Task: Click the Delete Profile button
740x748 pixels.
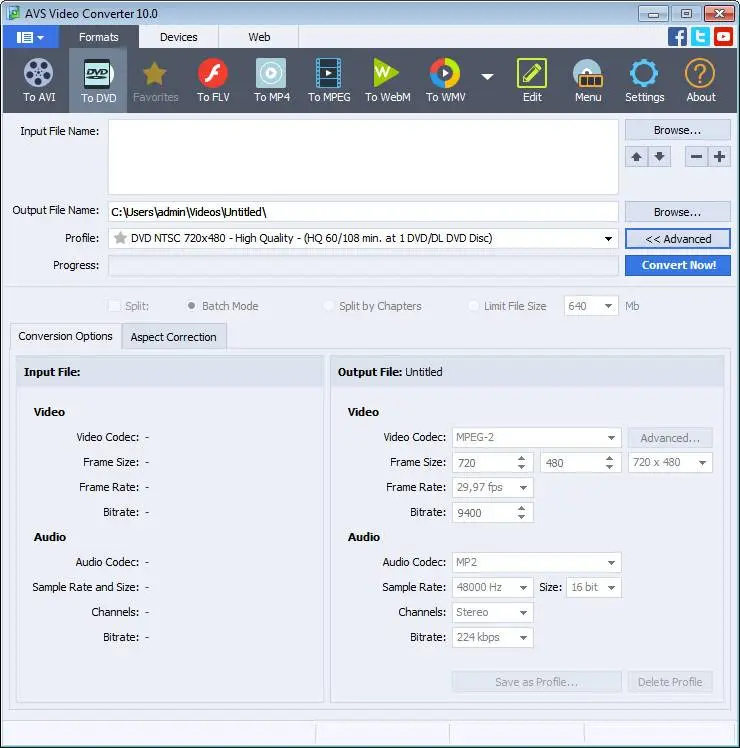Action: click(x=670, y=682)
